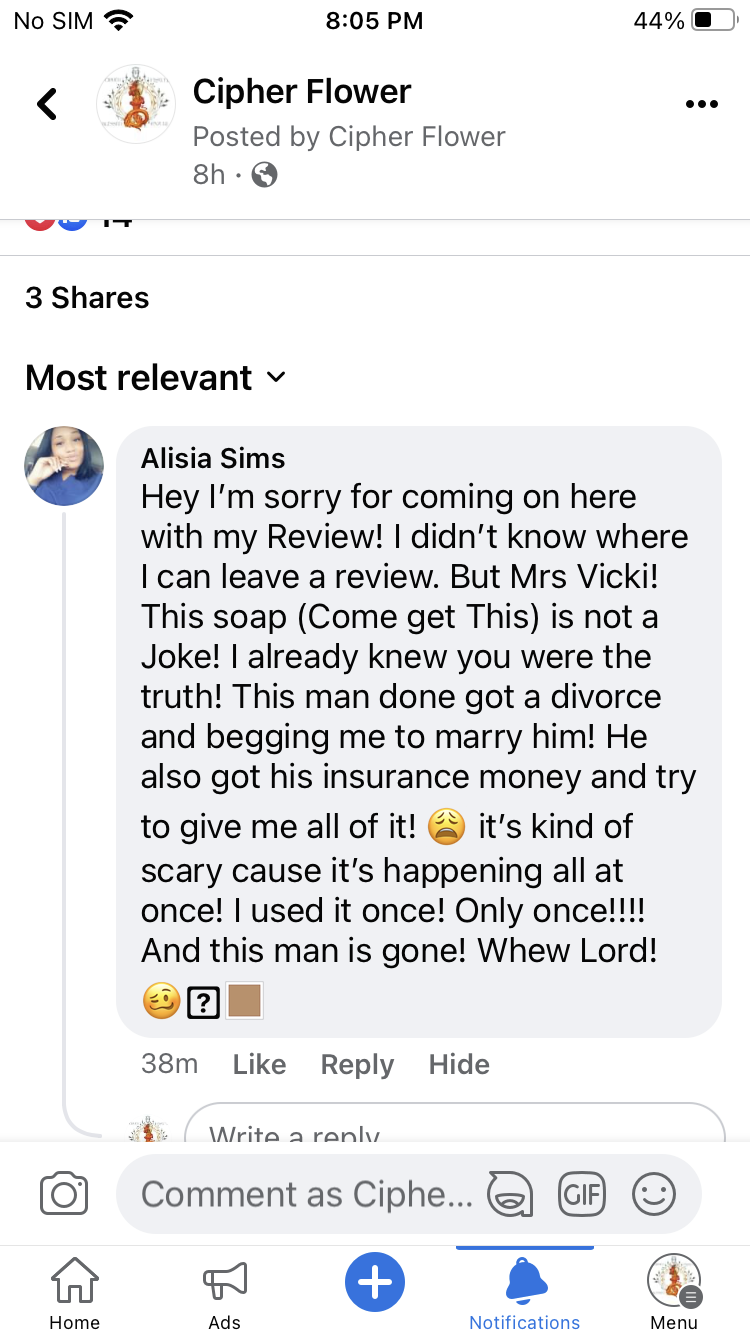Tap the Comment as Cipher Flower field
This screenshot has width=750, height=1334.
(306, 1194)
